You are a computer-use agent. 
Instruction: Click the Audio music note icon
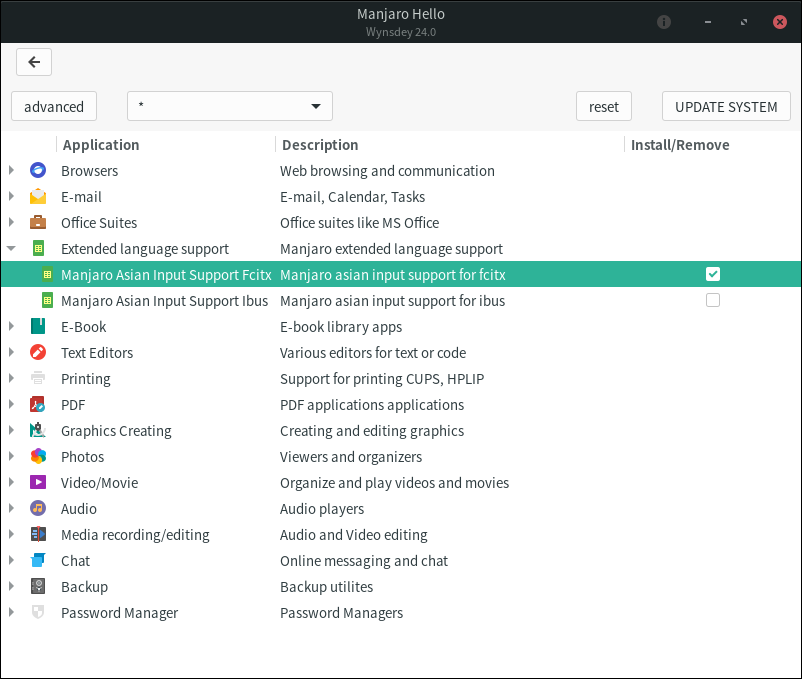(x=38, y=508)
